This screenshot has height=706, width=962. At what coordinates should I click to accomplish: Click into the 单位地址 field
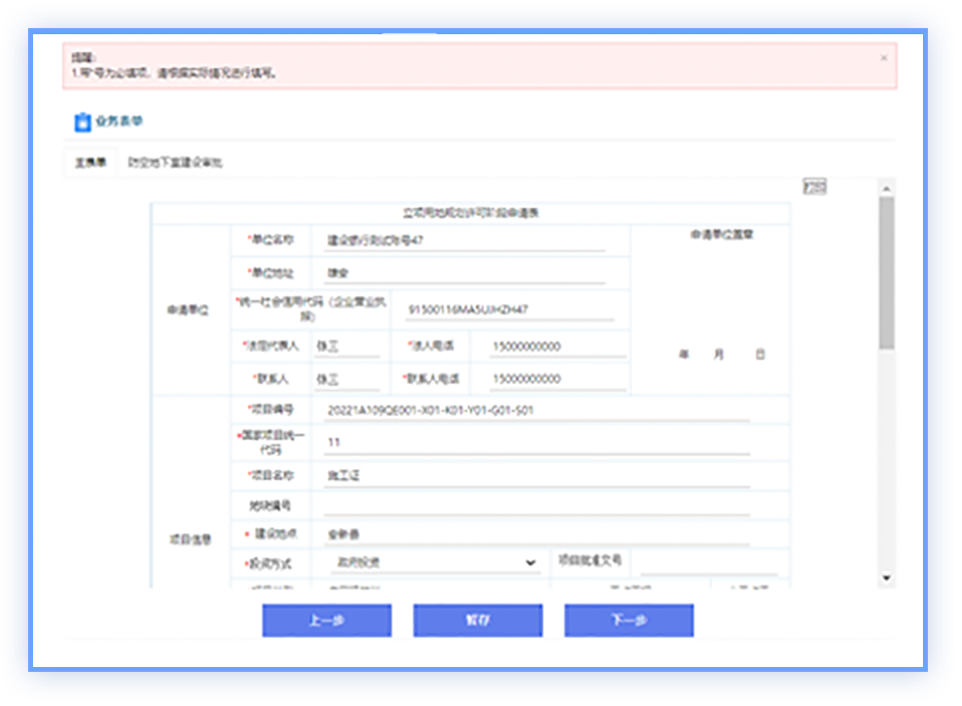(464, 273)
